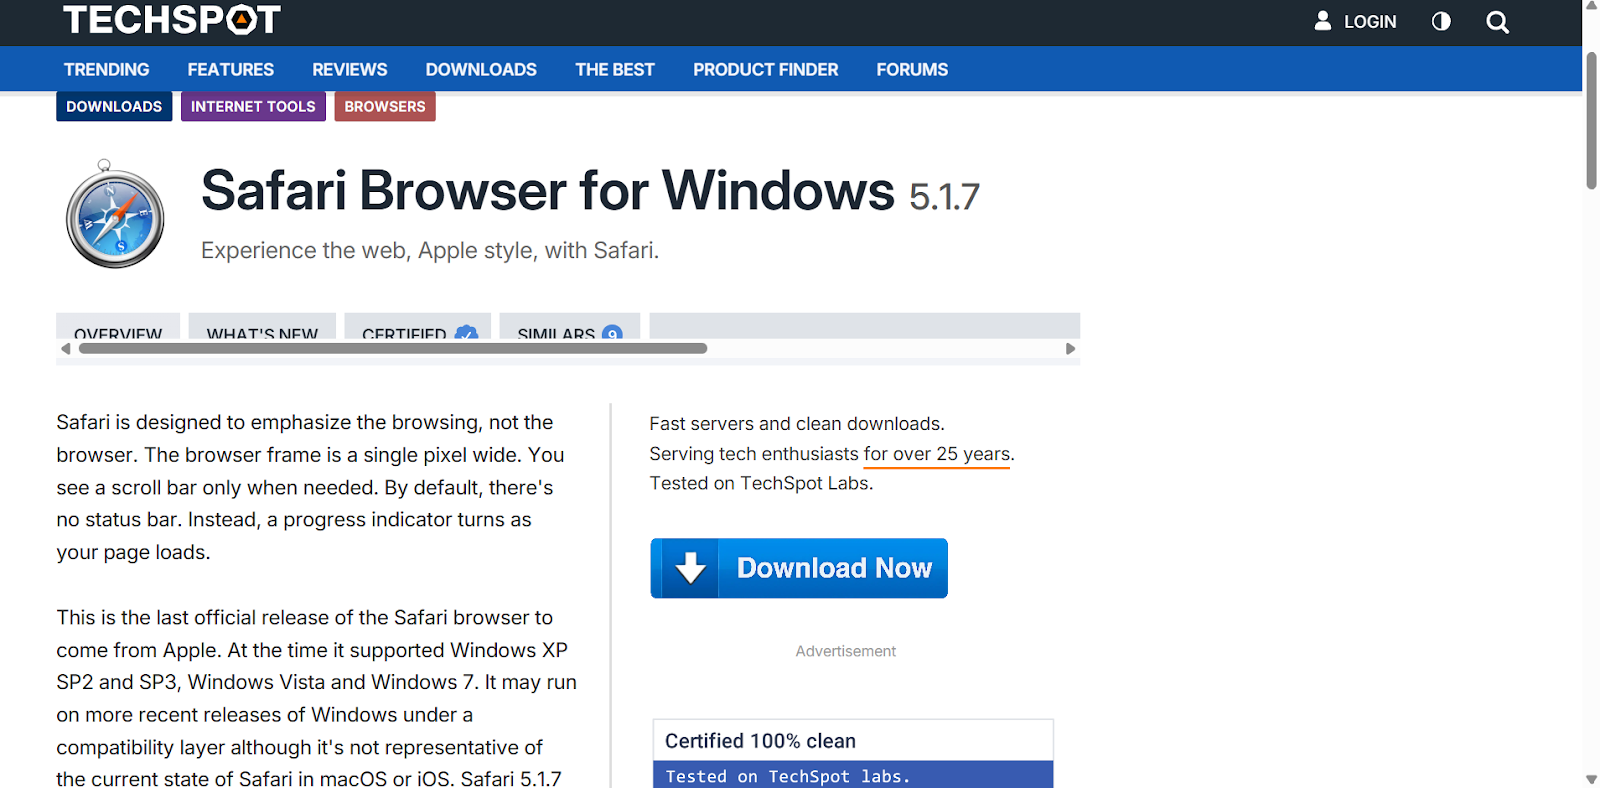Viewport: 1600px width, 788px height.
Task: Click the INTERNET TOOLS breadcrumb tag
Action: (253, 106)
